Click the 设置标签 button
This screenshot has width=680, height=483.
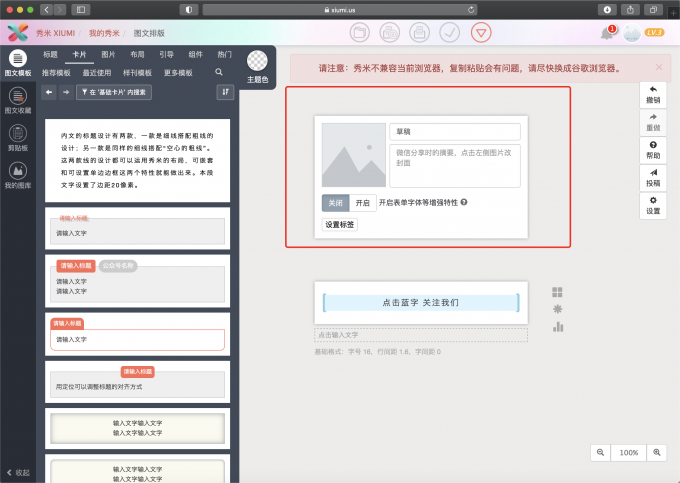coord(339,225)
